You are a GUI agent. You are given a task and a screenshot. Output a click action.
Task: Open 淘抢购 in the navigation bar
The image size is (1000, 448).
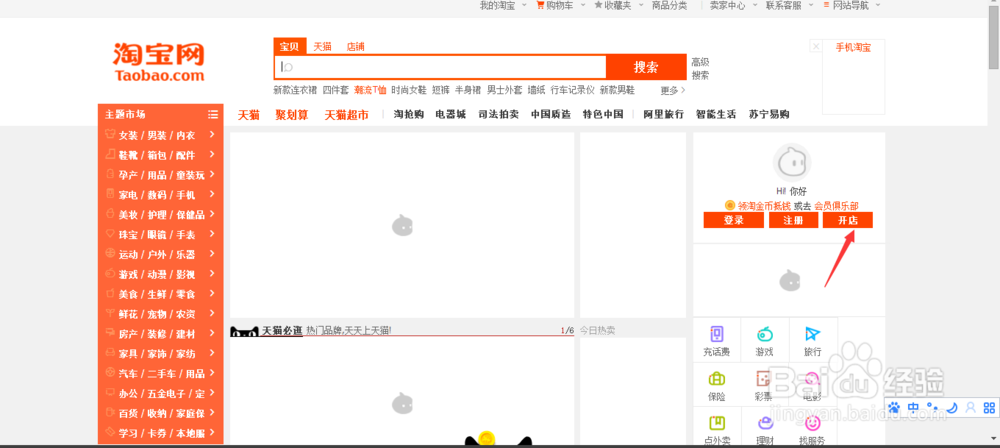pos(409,115)
